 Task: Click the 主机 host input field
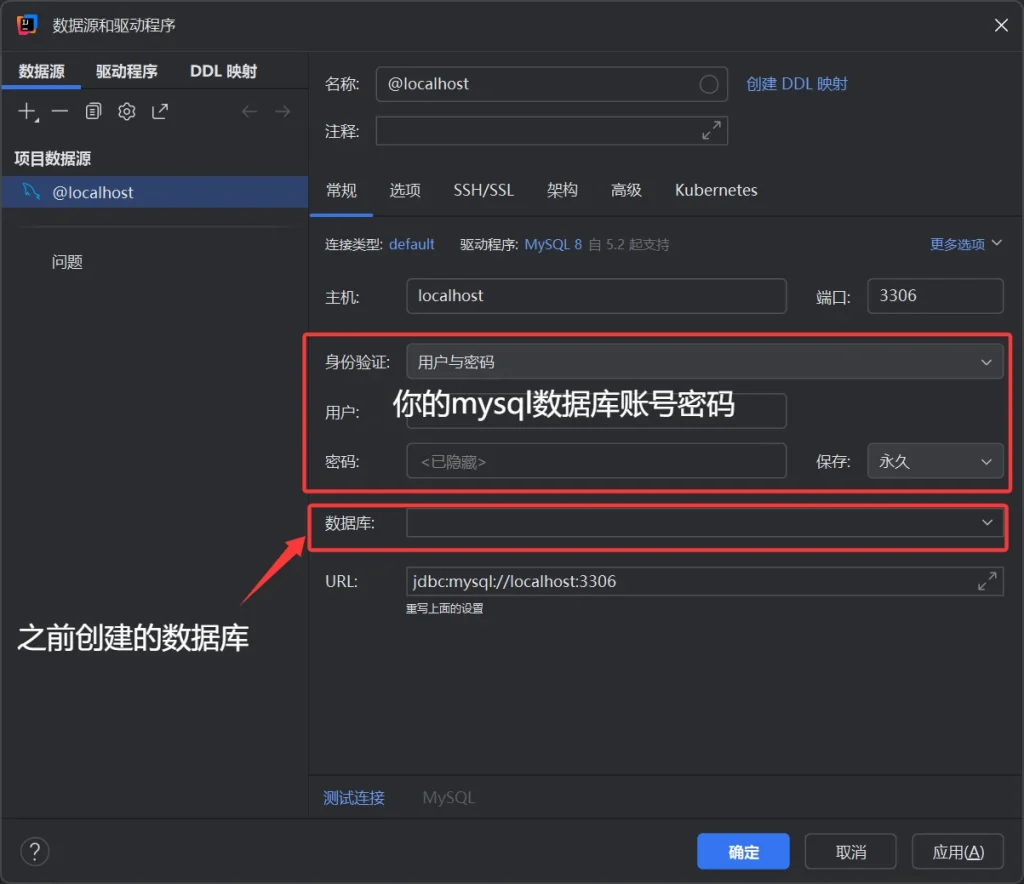596,296
